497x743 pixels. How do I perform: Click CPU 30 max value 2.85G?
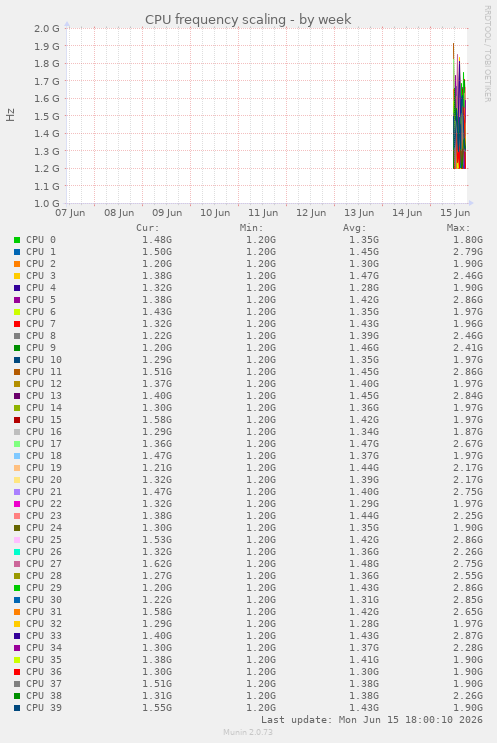(x=468, y=600)
